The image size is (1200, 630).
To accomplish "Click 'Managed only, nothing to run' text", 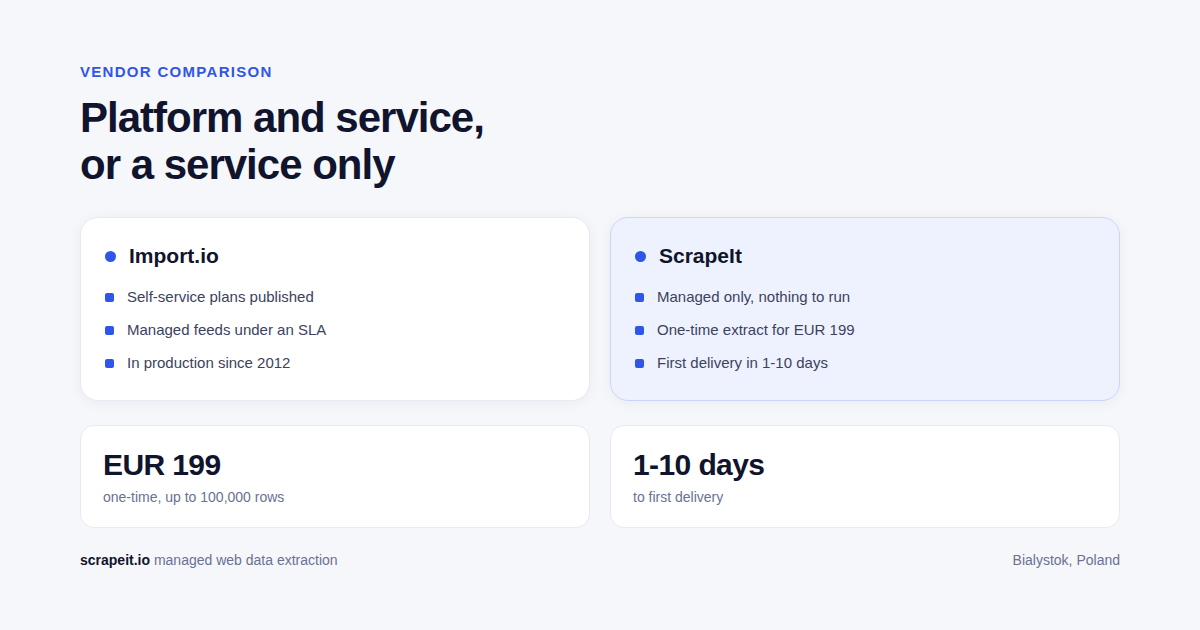I will (x=753, y=297).
